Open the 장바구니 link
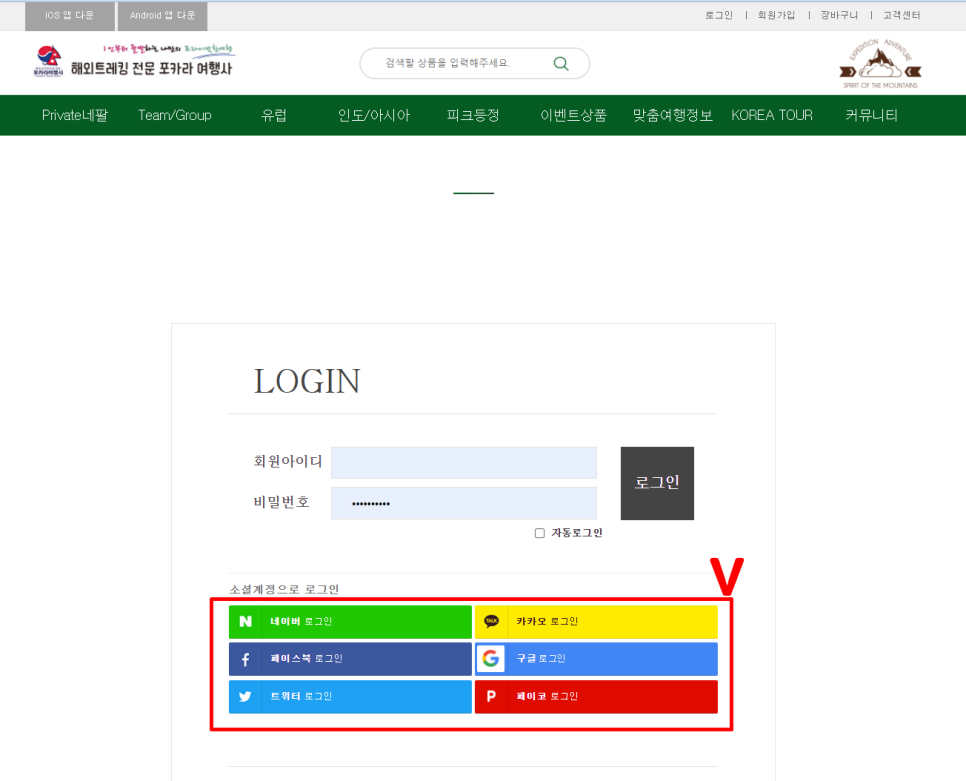The image size is (966, 781). tap(838, 15)
